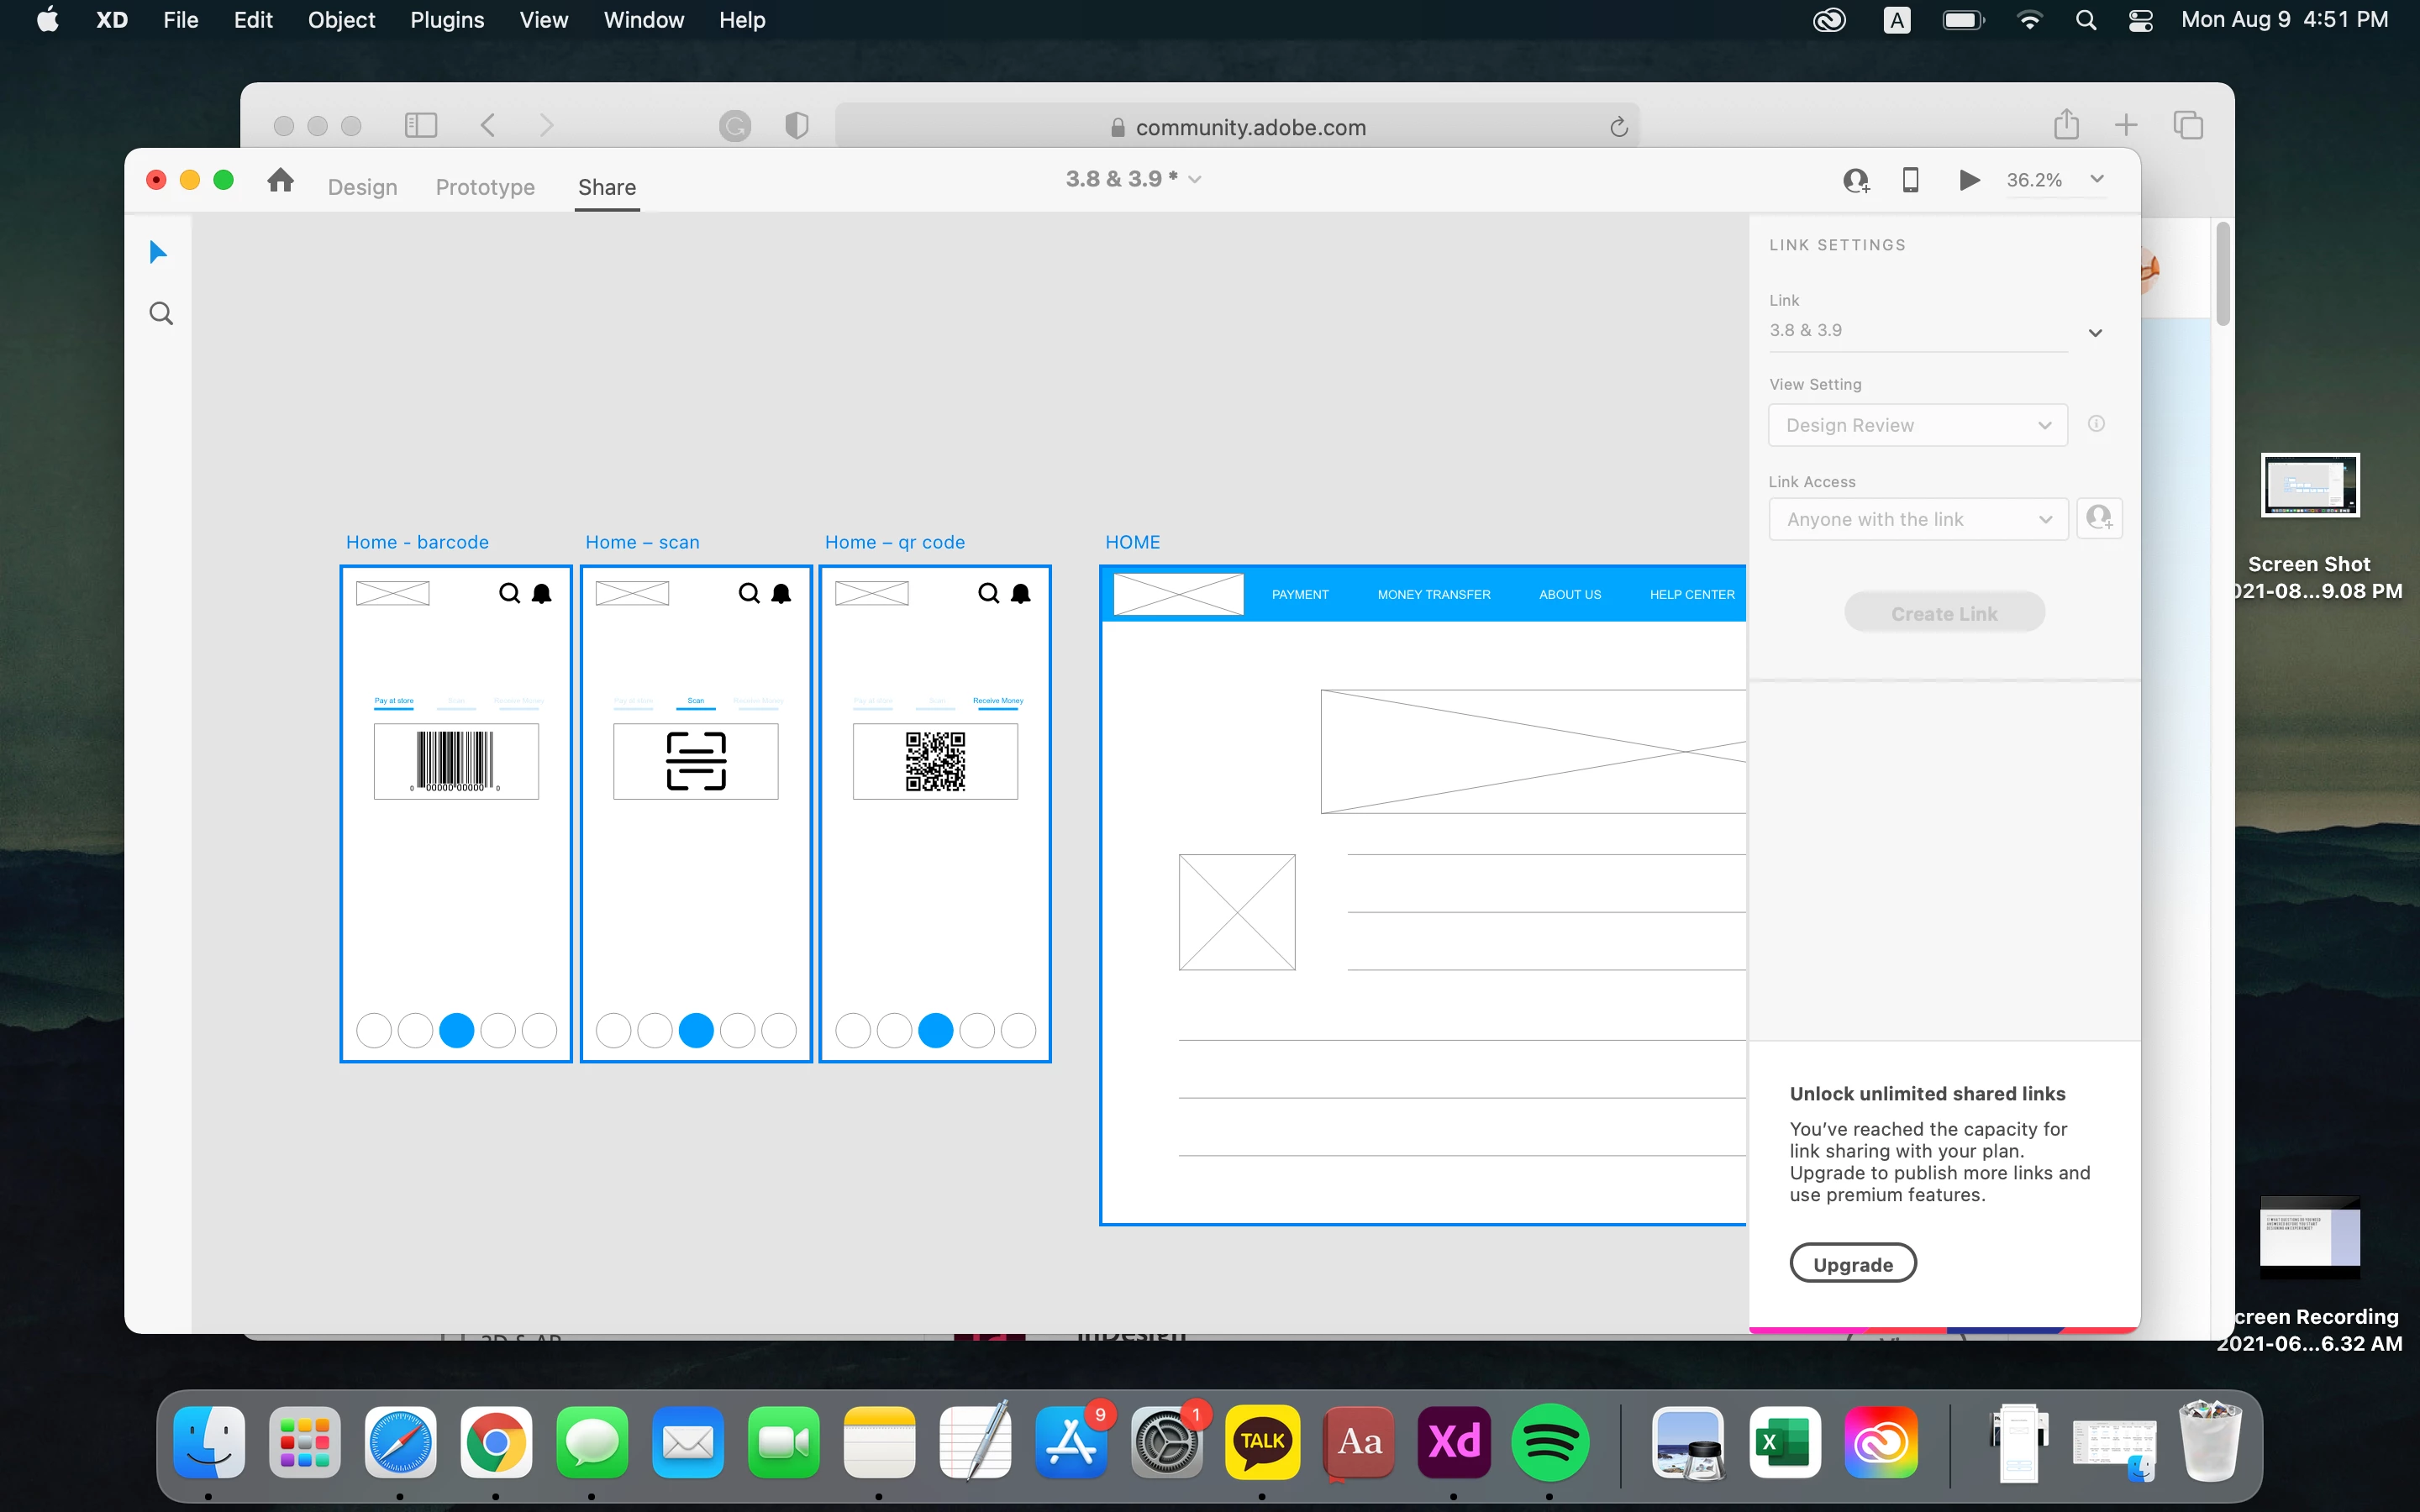Viewport: 2420px width, 1512px height.
Task: Click the Home icon in XD toolbar
Action: 281,180
